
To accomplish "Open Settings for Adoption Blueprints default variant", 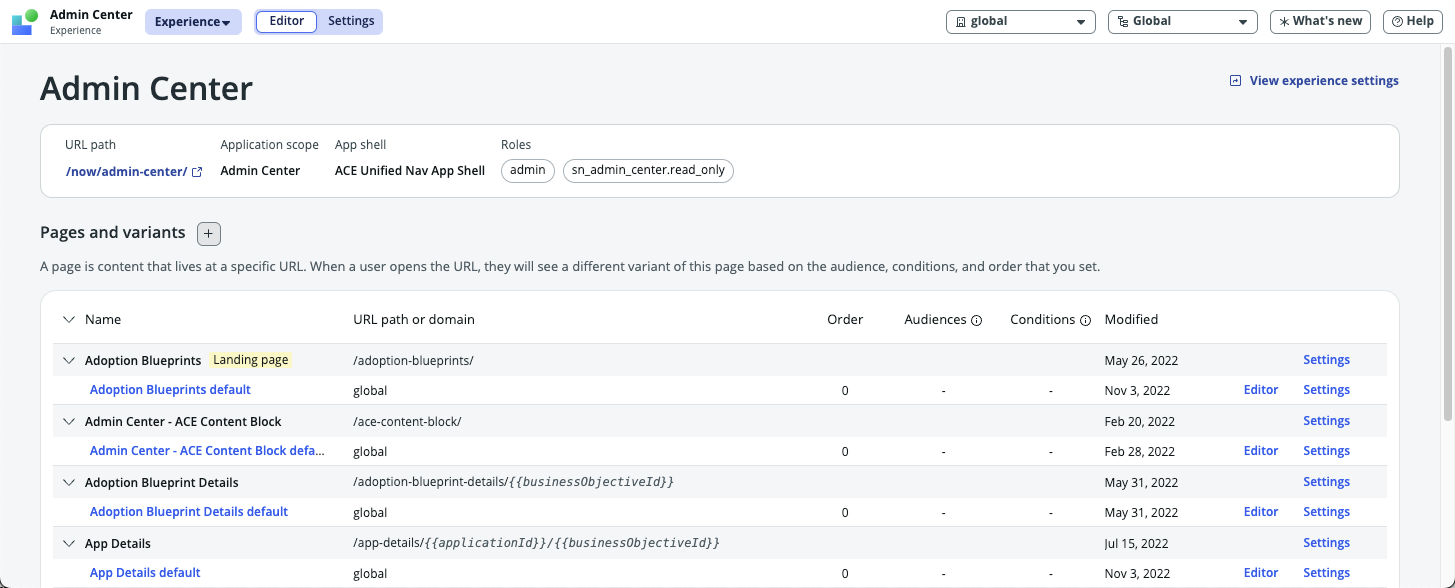I will [x=1326, y=390].
